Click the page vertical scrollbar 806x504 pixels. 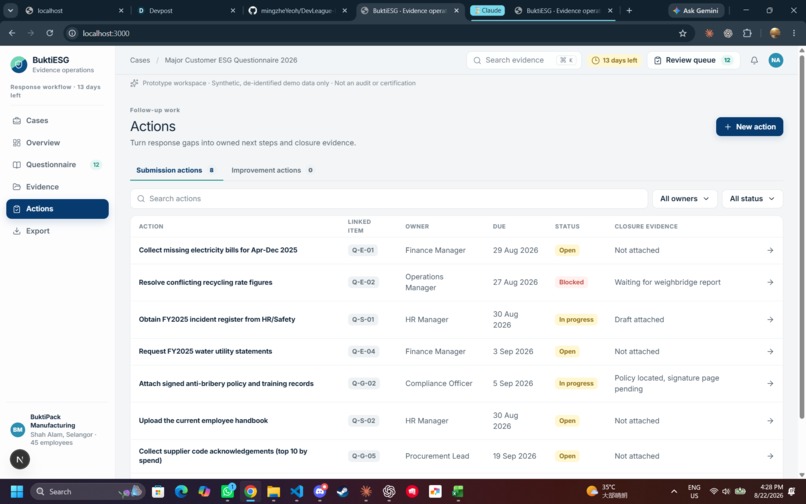click(802, 237)
